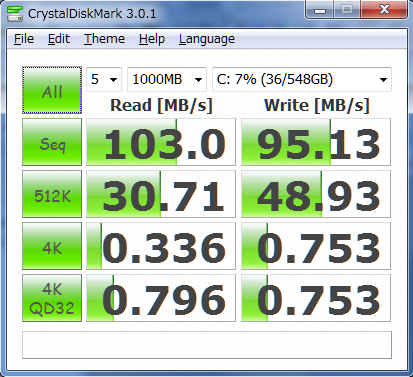Select the 4K write result 0.753
This screenshot has width=413, height=377.
[316, 246]
